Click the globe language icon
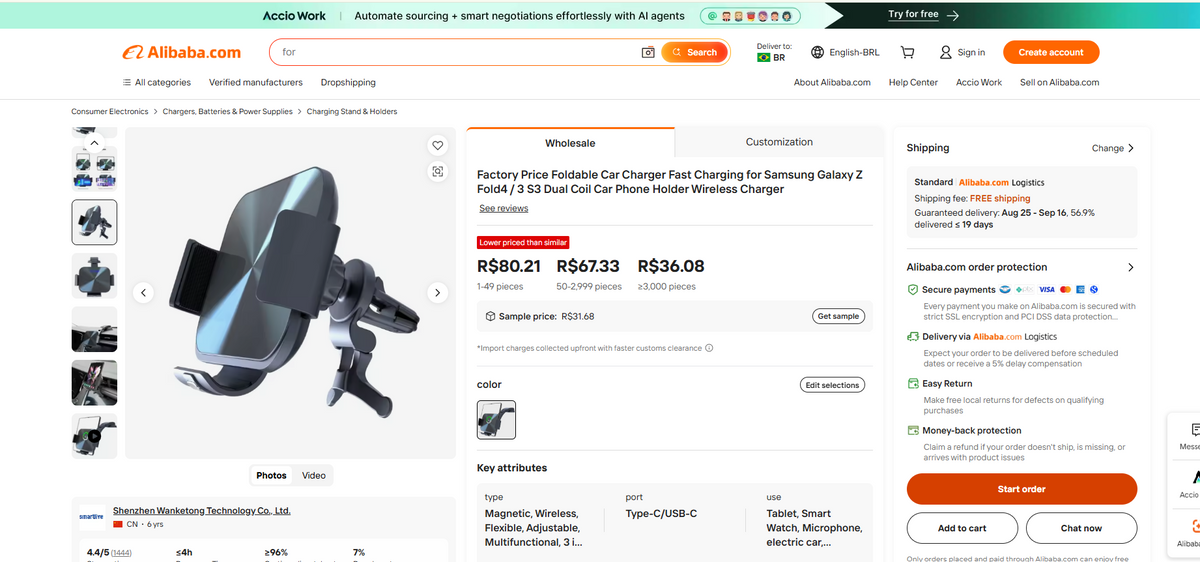1200x562 pixels. click(x=817, y=52)
